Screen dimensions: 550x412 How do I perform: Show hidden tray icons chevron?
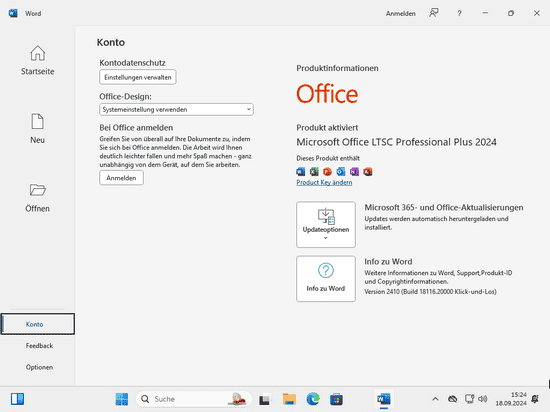(435, 399)
